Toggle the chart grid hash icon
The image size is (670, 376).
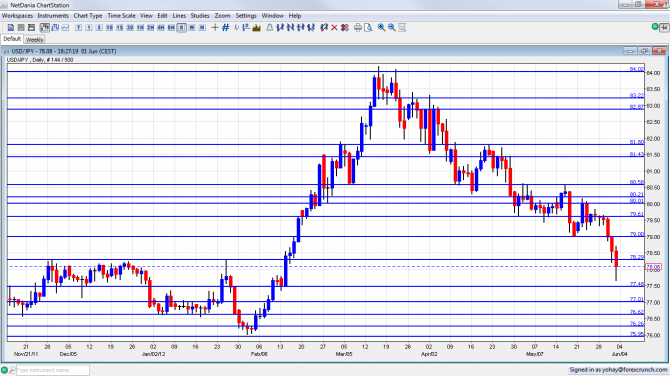pyautogui.click(x=226, y=27)
